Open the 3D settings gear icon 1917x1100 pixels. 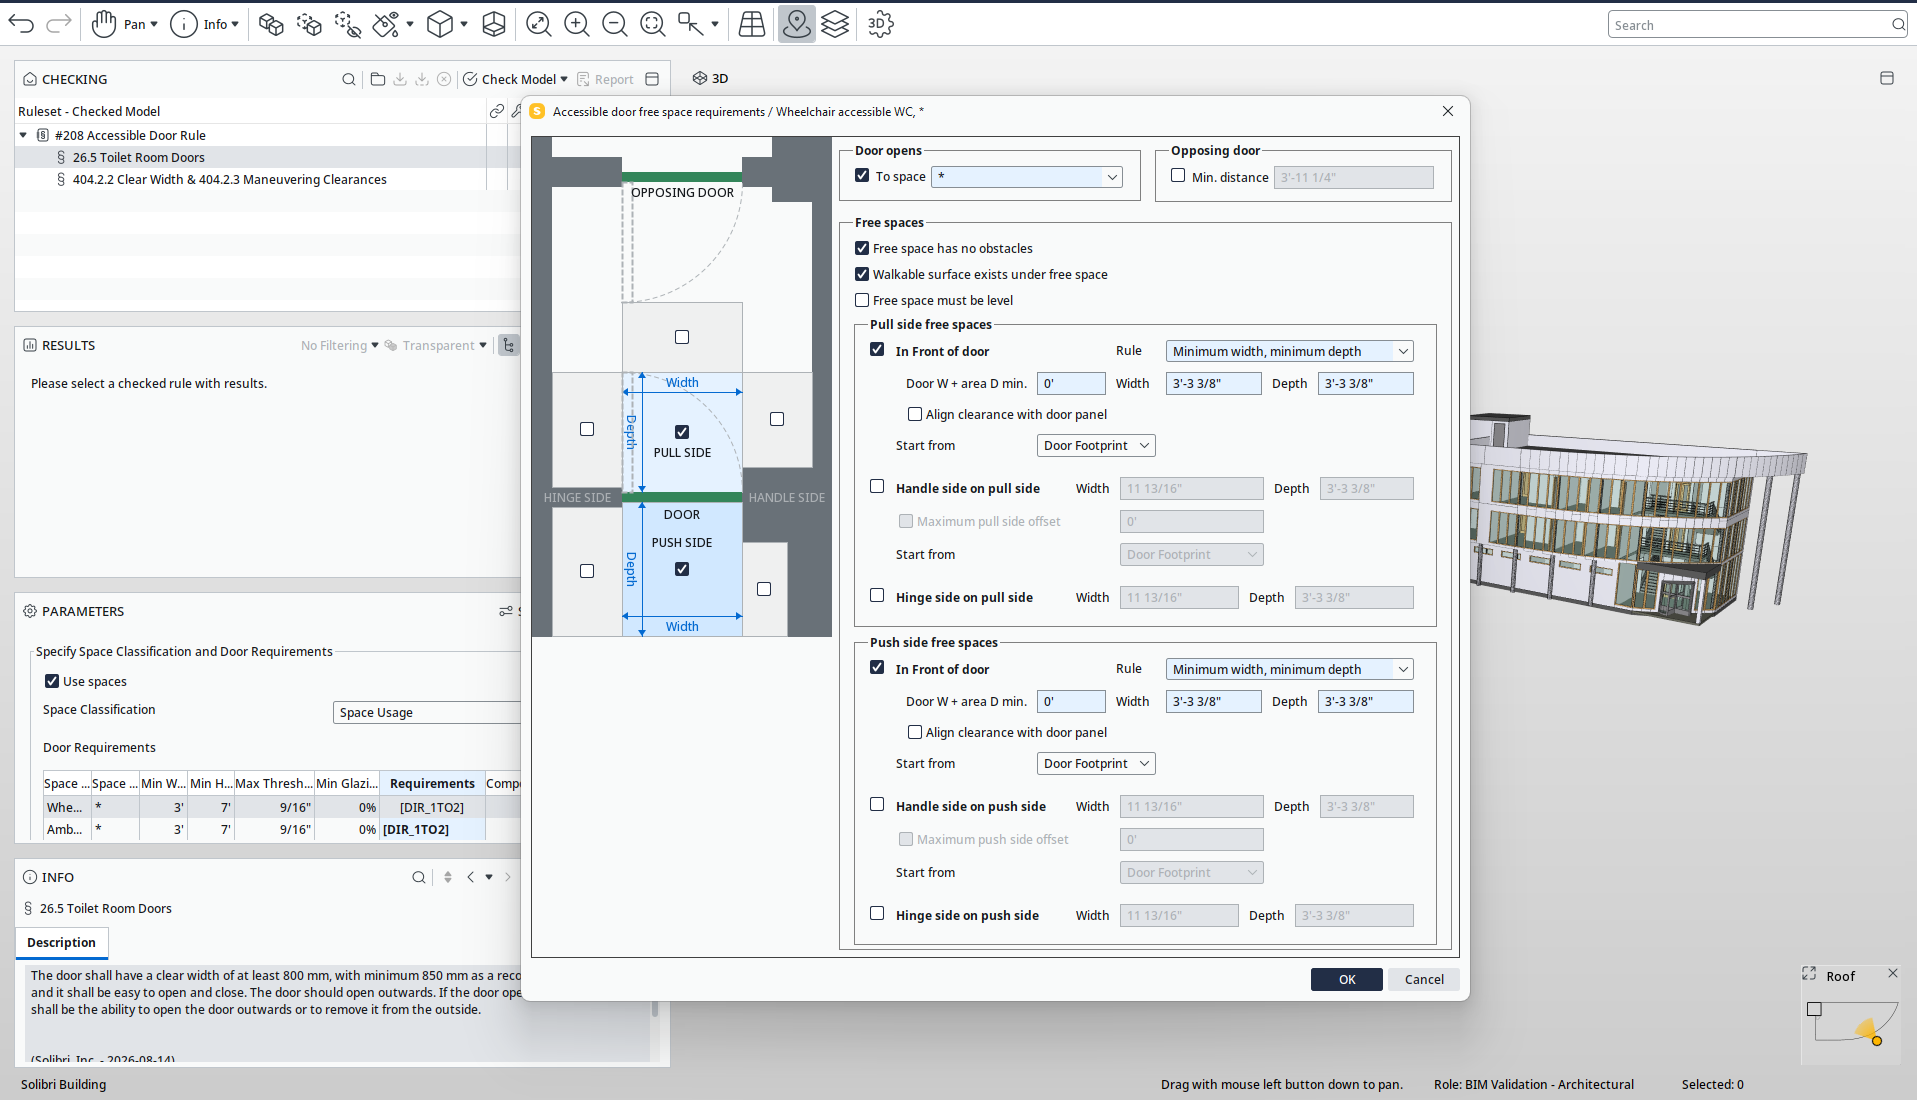coord(880,24)
